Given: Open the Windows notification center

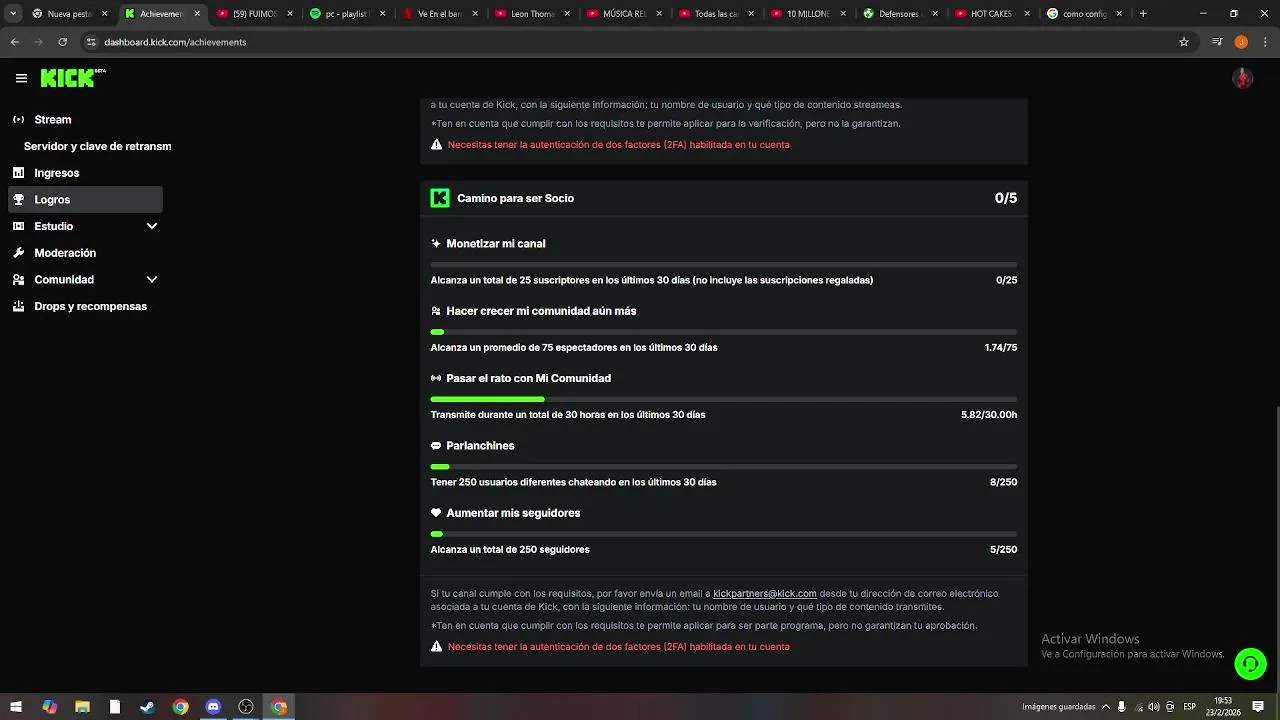Looking at the screenshot, I should tap(1258, 707).
